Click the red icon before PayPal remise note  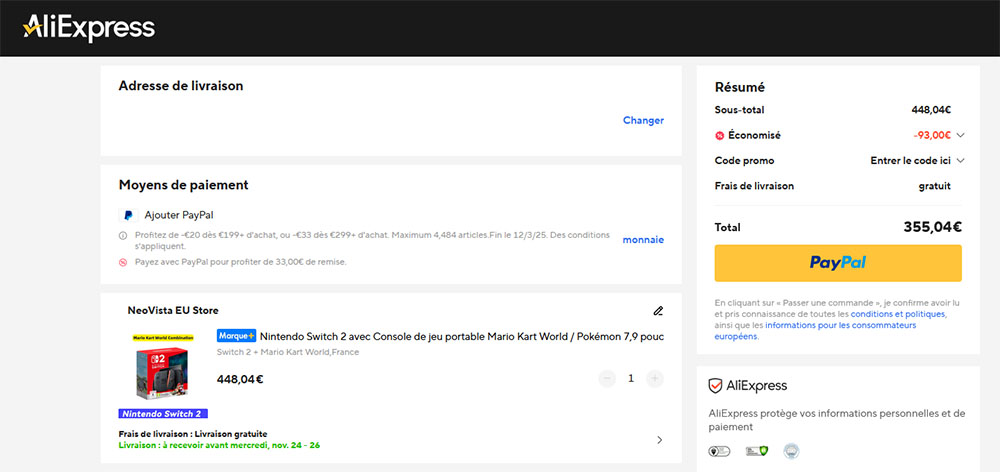click(x=123, y=262)
